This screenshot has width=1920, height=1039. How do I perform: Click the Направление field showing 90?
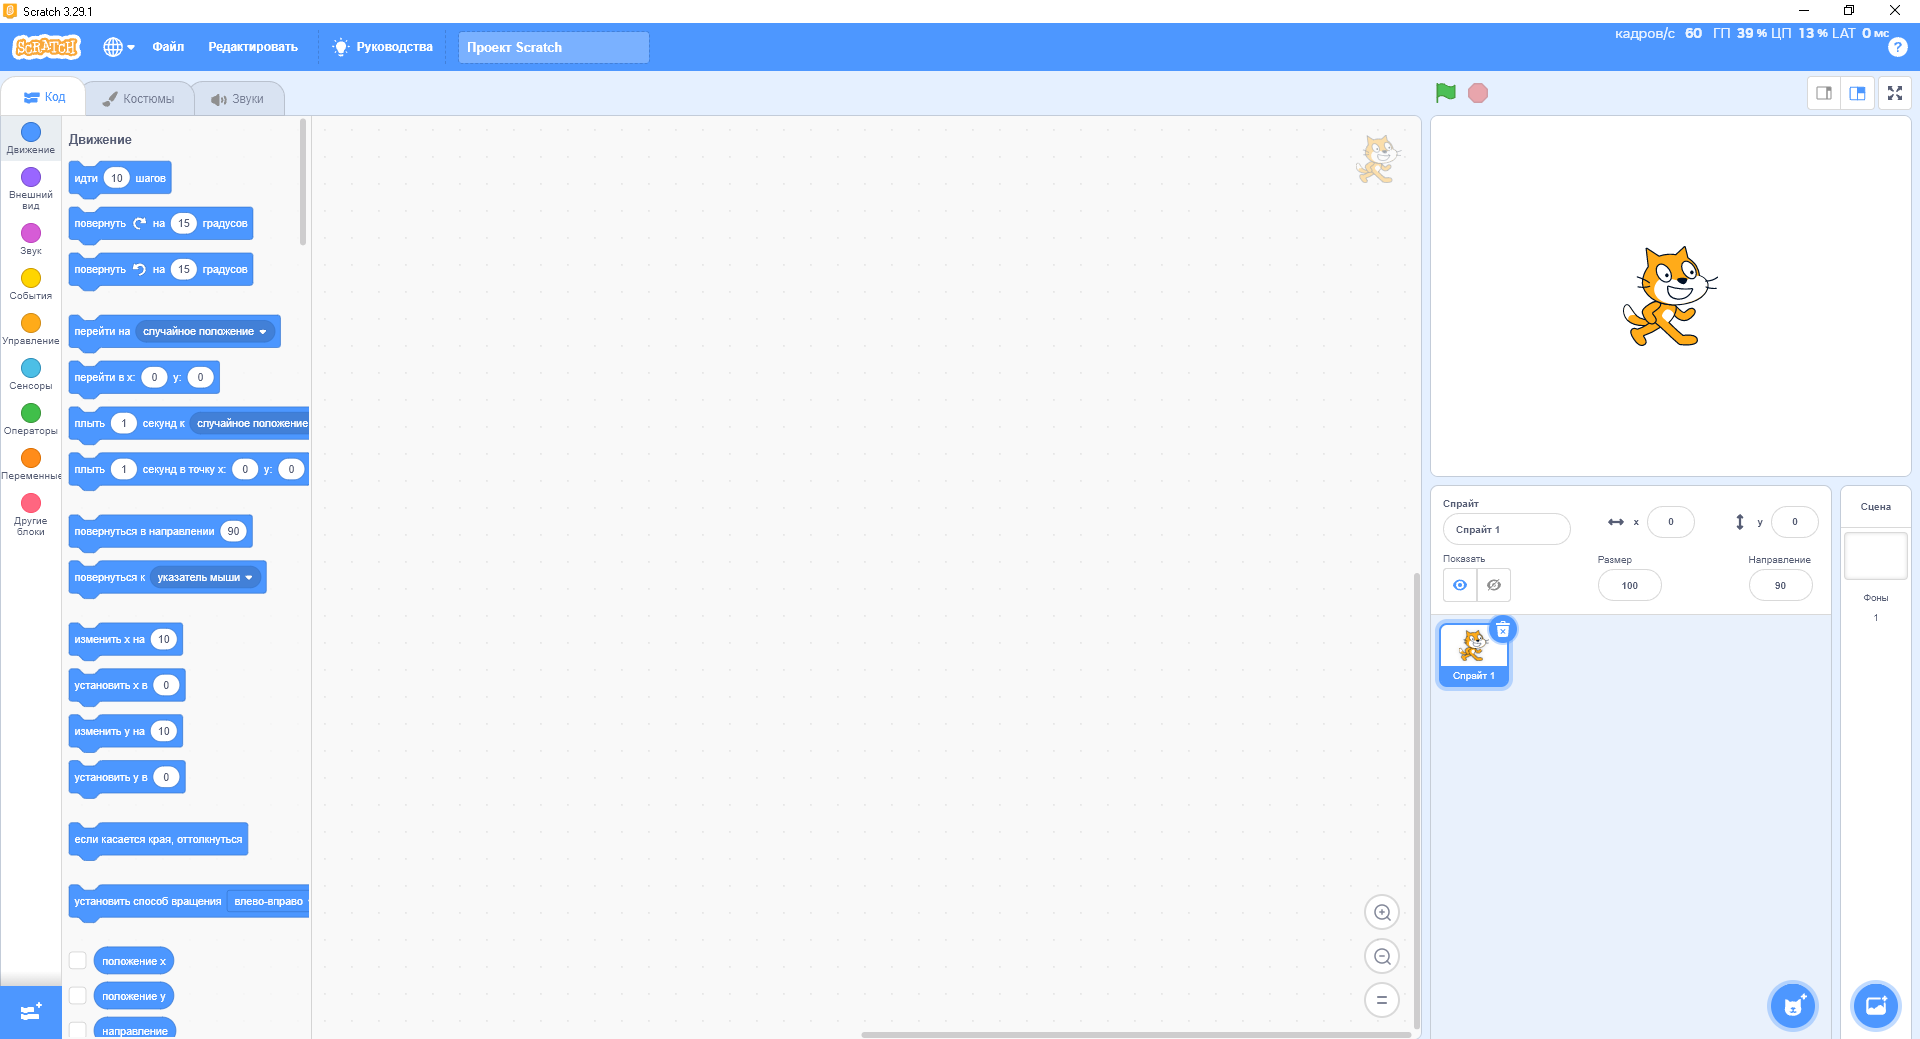1780,586
